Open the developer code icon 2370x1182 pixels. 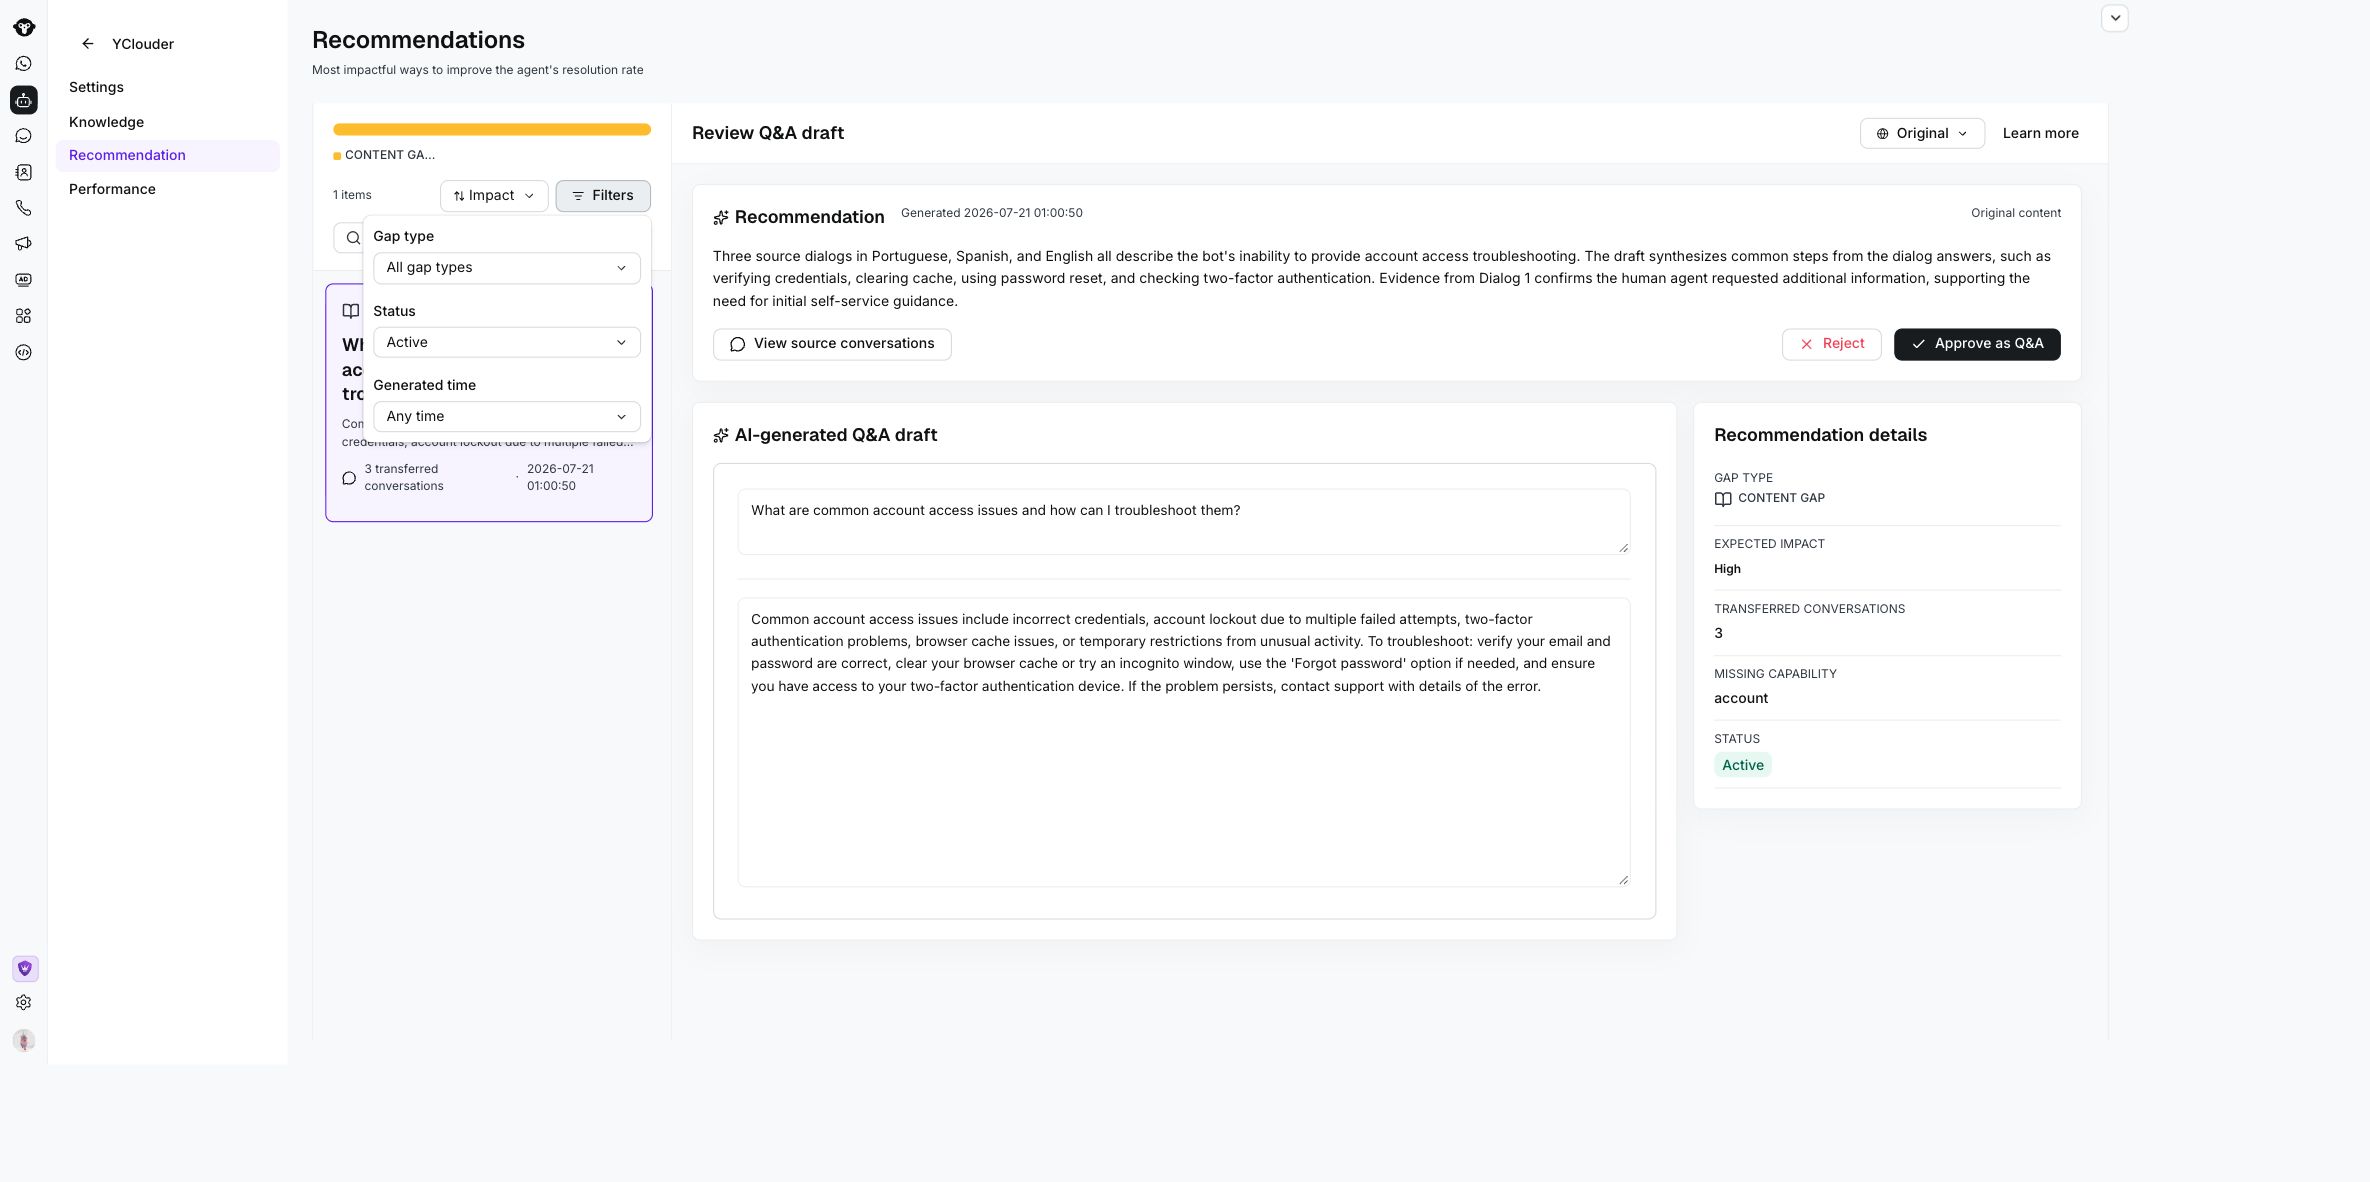point(24,352)
